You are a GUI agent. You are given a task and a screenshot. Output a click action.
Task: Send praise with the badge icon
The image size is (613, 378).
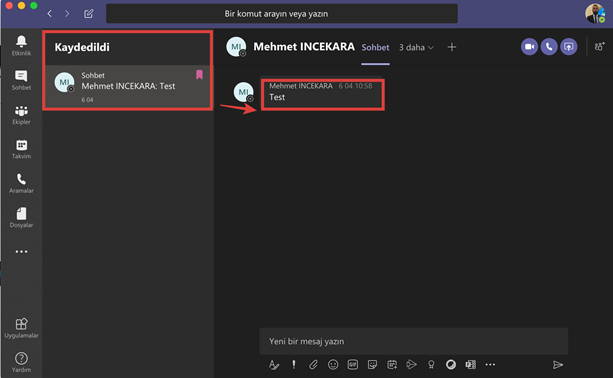431,365
